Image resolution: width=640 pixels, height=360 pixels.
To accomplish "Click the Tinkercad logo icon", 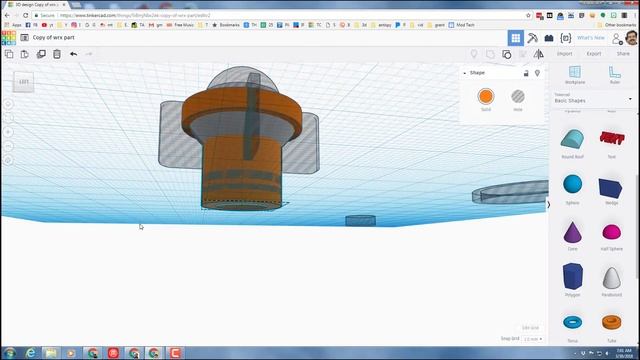I will pos(9,38).
